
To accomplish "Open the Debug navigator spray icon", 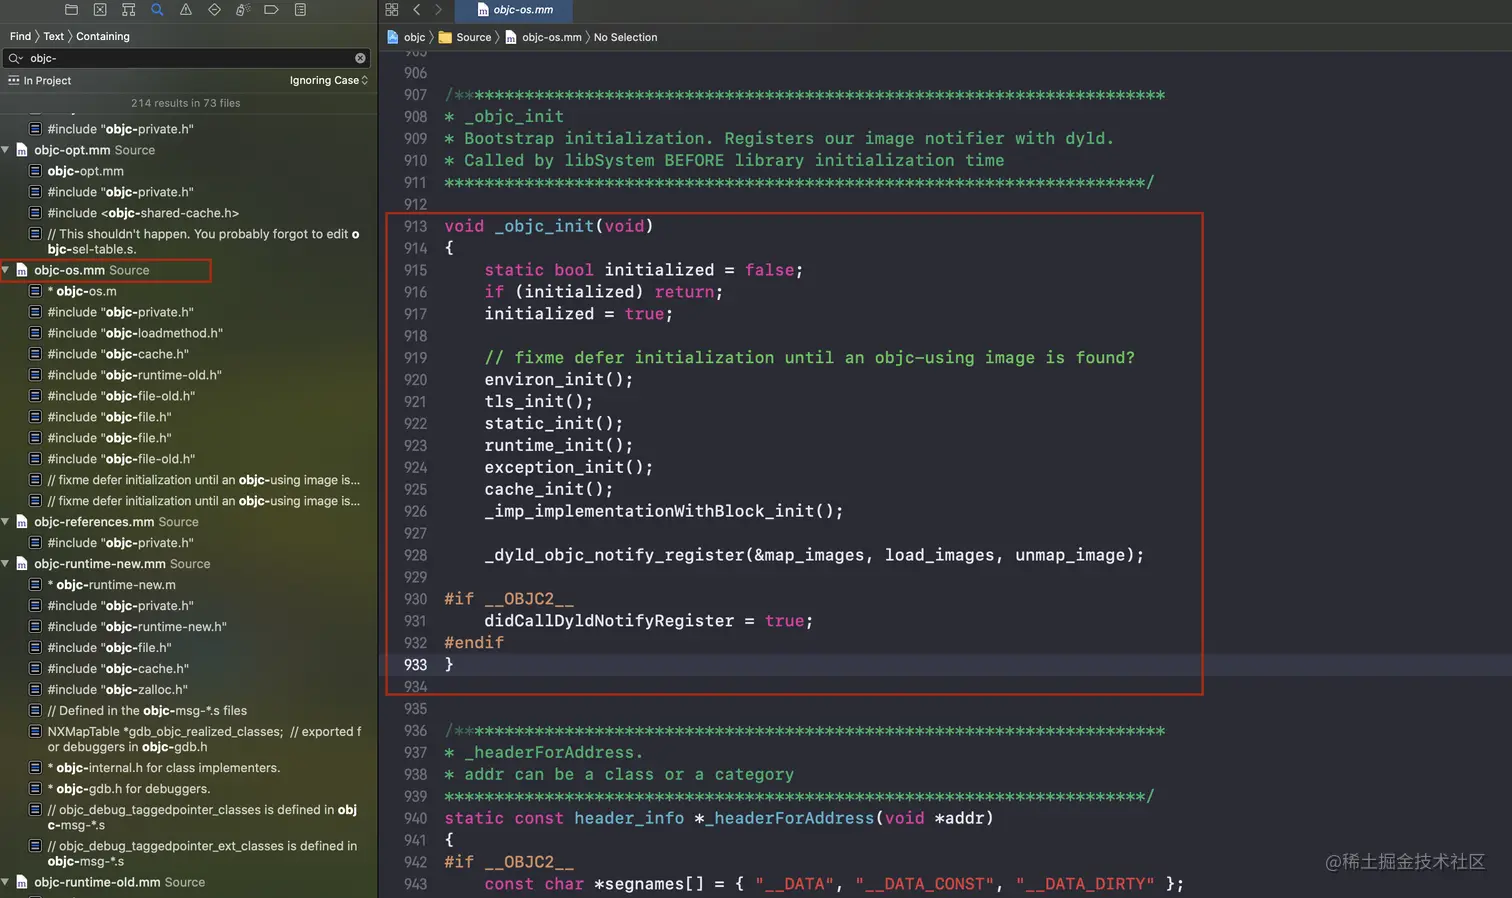I will (x=243, y=10).
